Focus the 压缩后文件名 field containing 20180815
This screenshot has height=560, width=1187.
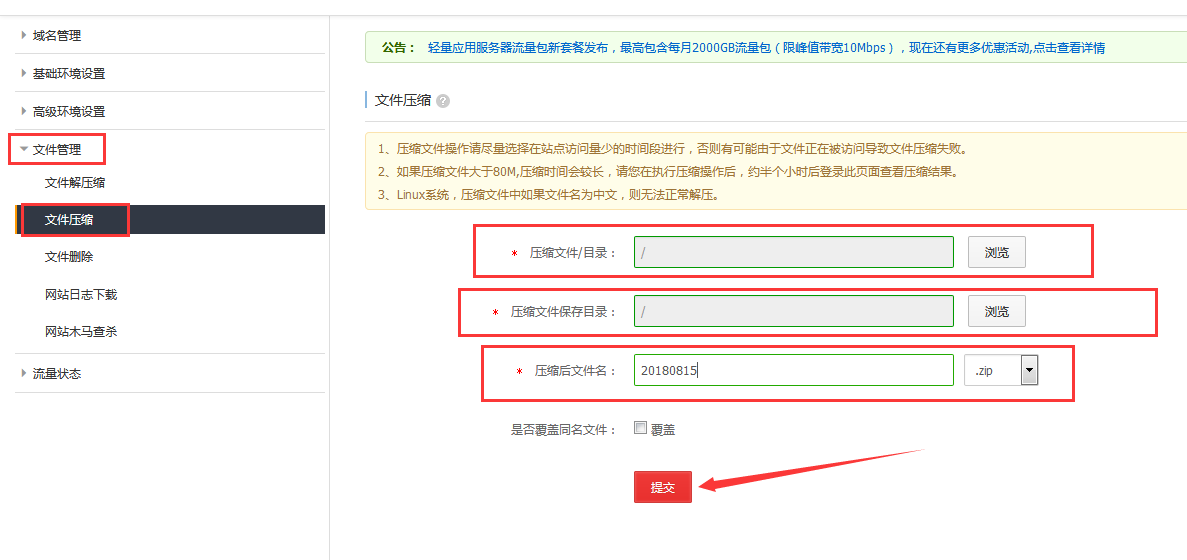[x=793, y=370]
